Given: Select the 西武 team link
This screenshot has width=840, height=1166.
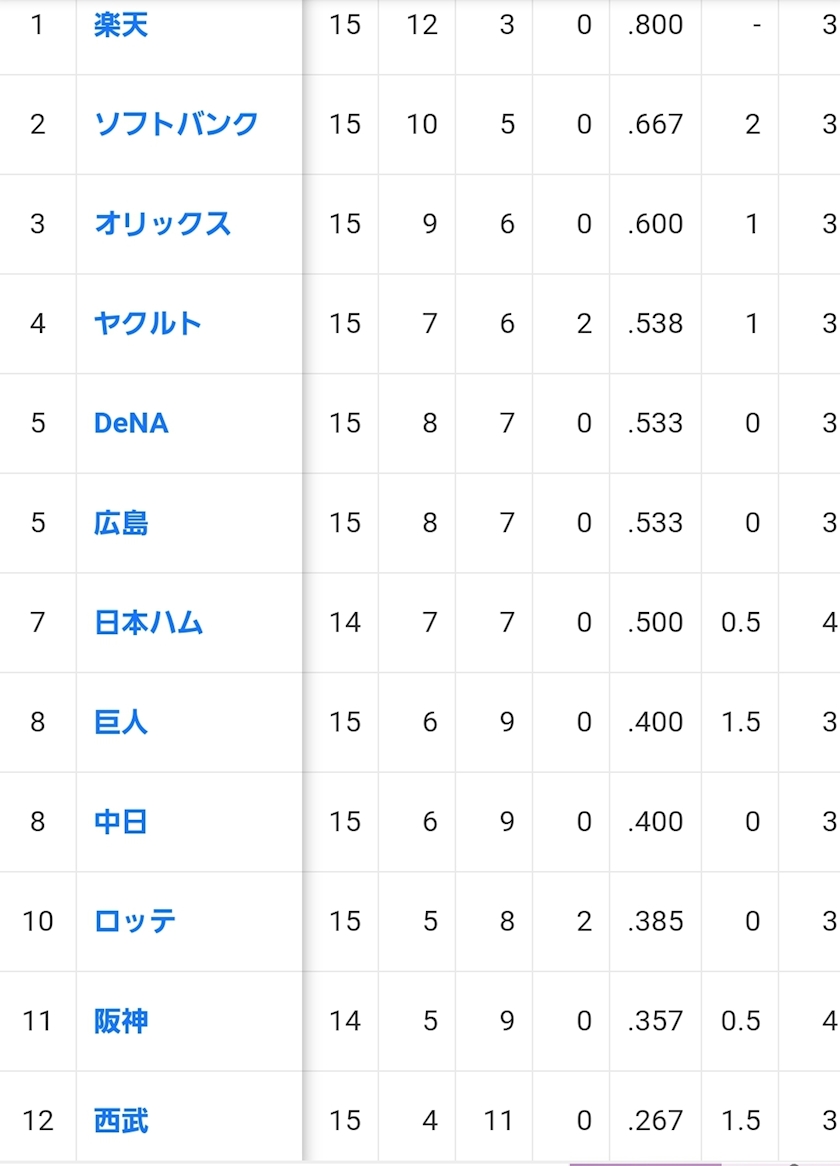Looking at the screenshot, I should (x=121, y=1121).
